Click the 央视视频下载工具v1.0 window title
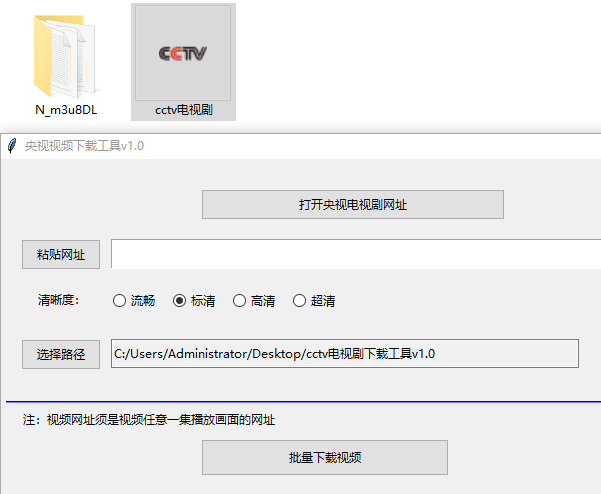Screen dimensions: 601x494 tap(84, 146)
